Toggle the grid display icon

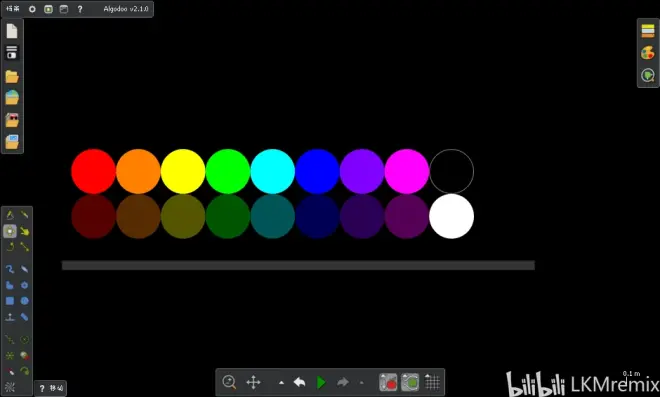(432, 382)
